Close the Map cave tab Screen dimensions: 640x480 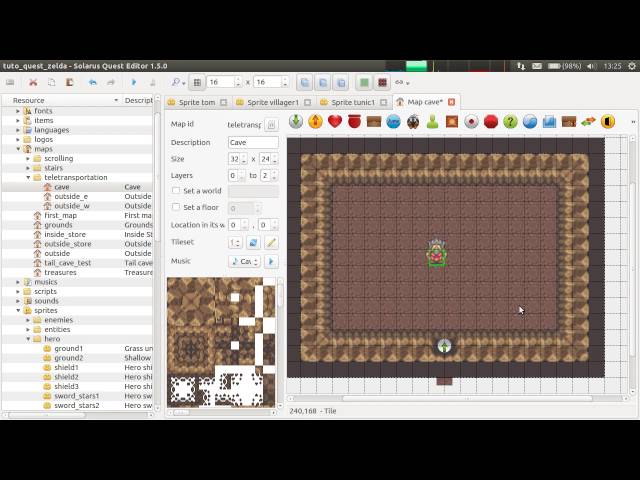pyautogui.click(x=451, y=102)
